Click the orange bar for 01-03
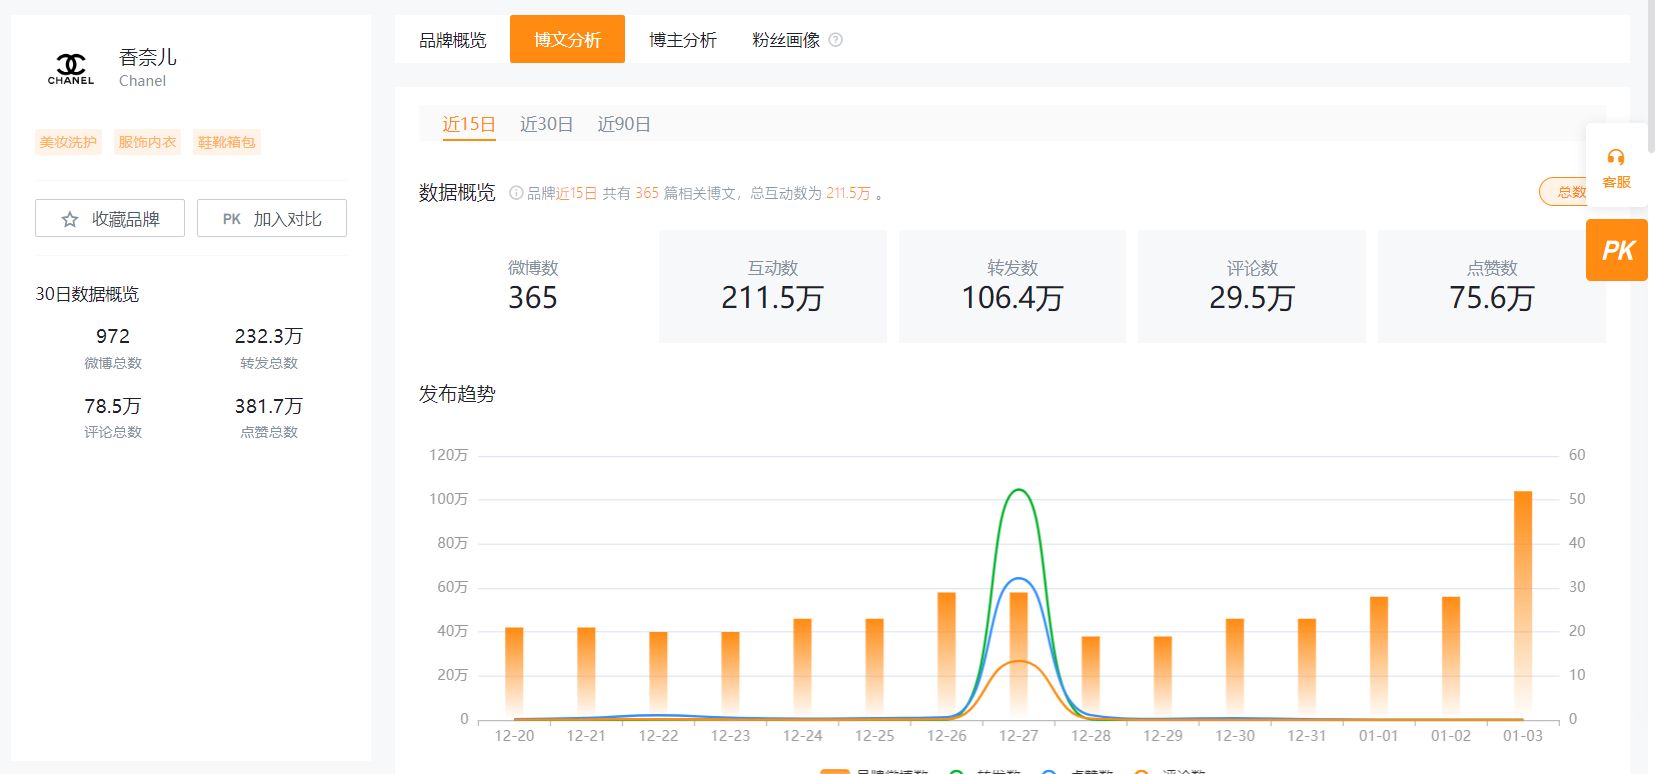This screenshot has height=774, width=1655. [x=1523, y=605]
